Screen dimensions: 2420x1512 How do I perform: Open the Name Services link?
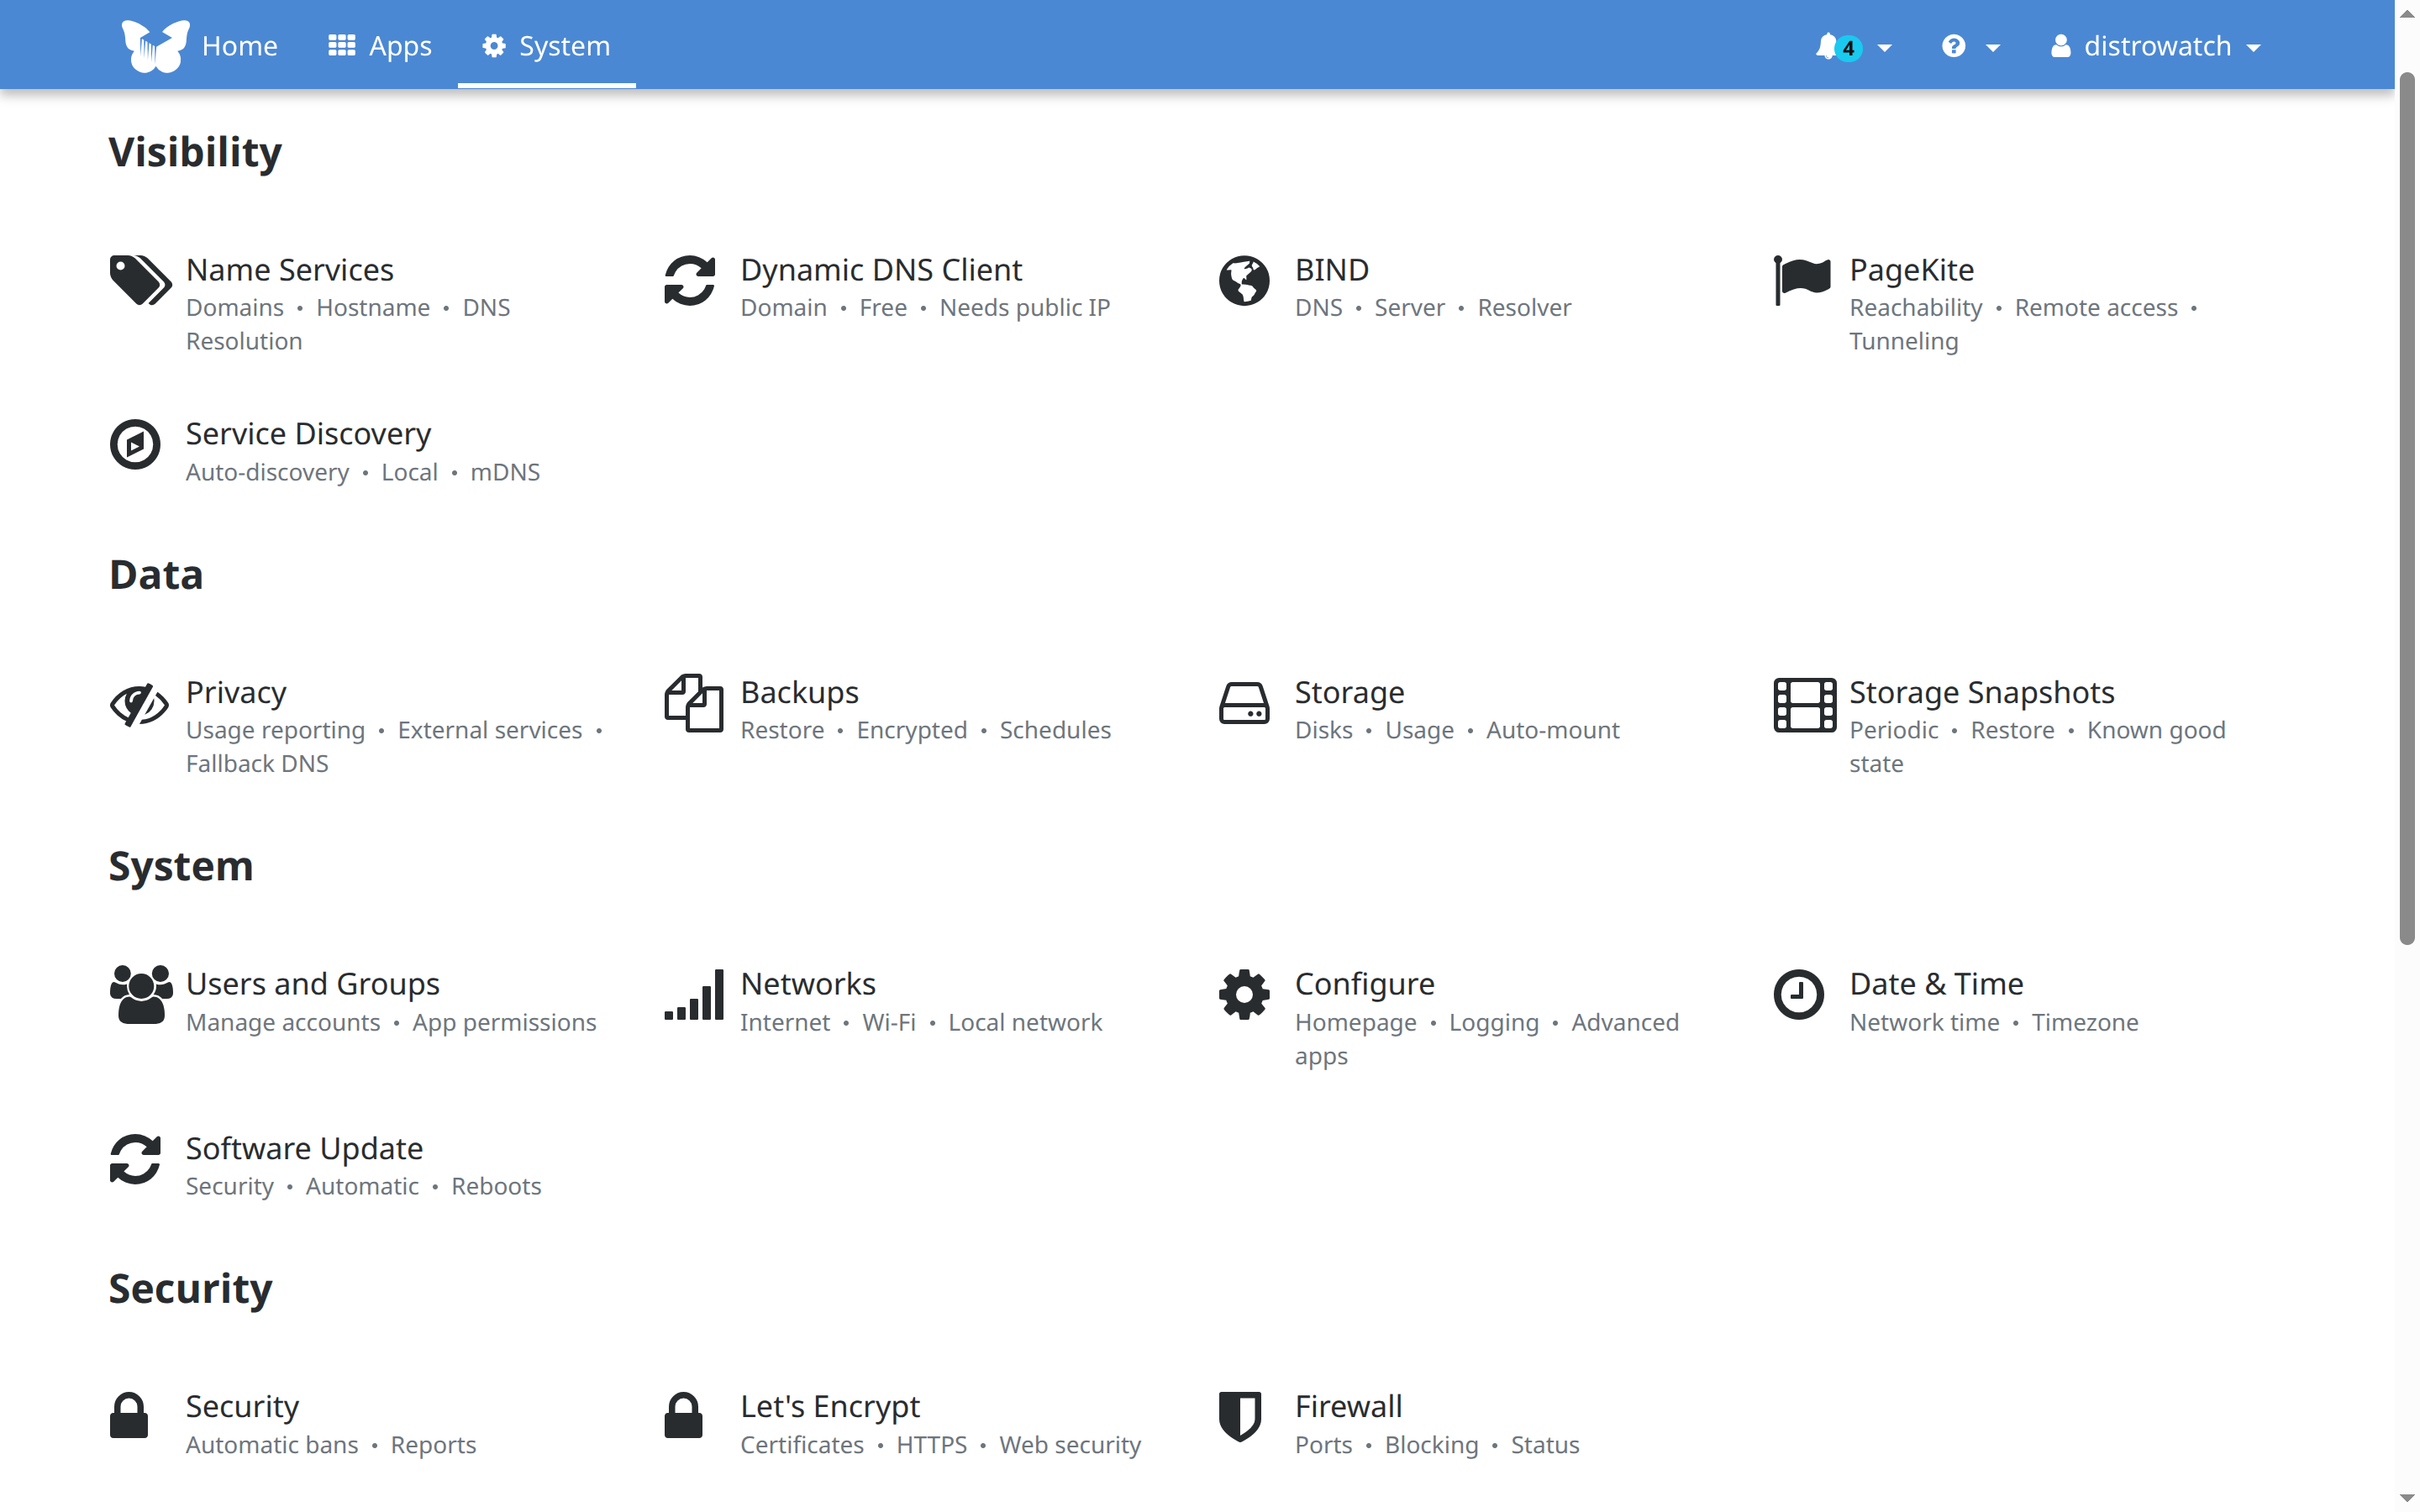290,270
